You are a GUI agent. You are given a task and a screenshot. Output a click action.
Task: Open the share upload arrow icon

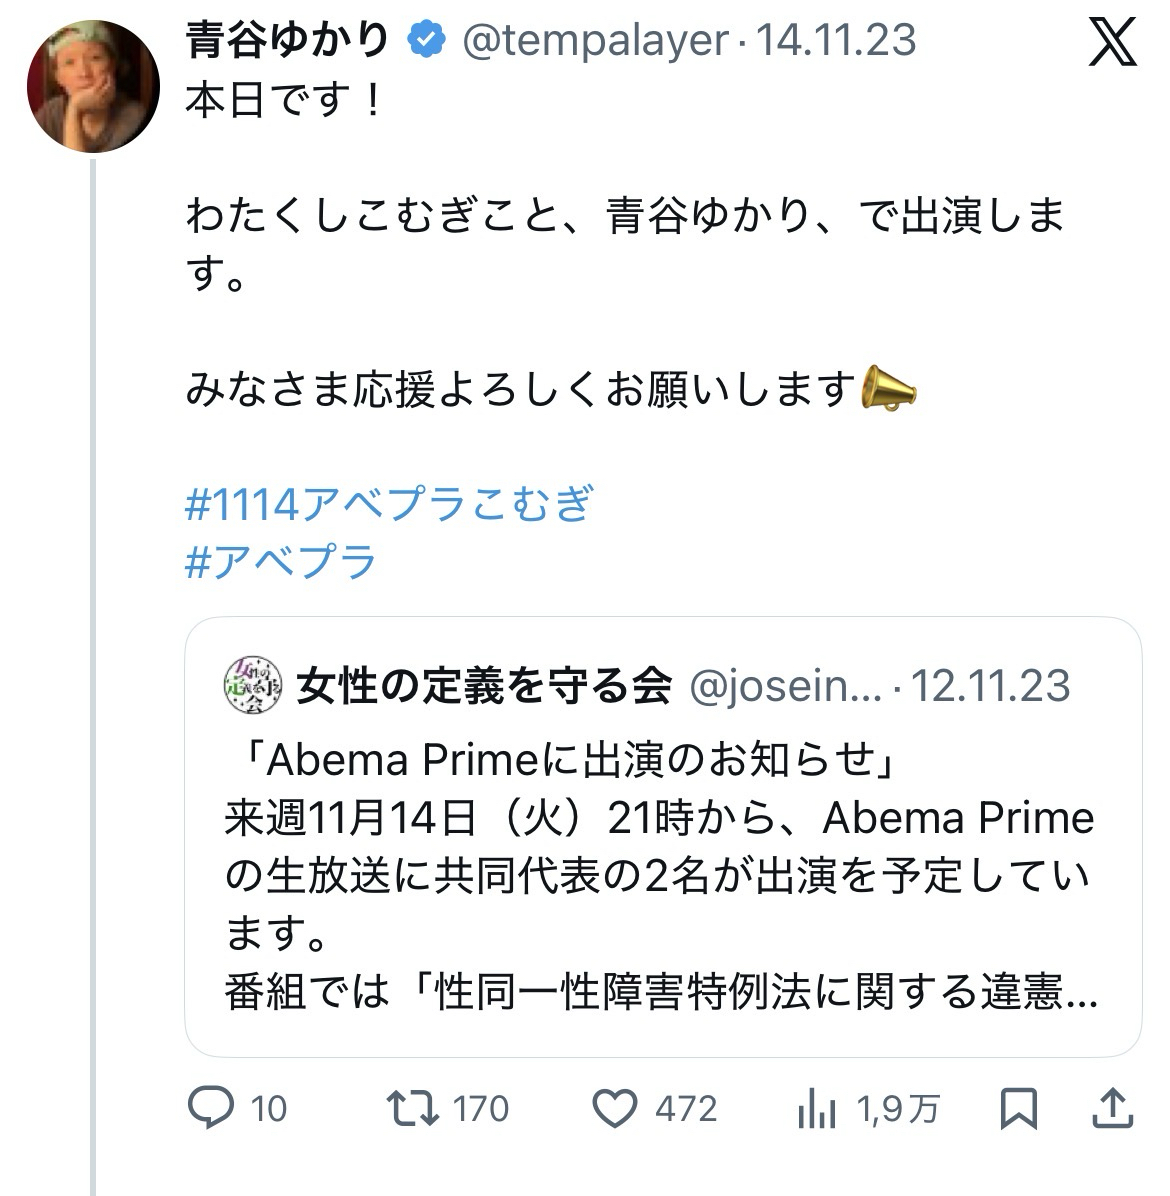1113,1108
